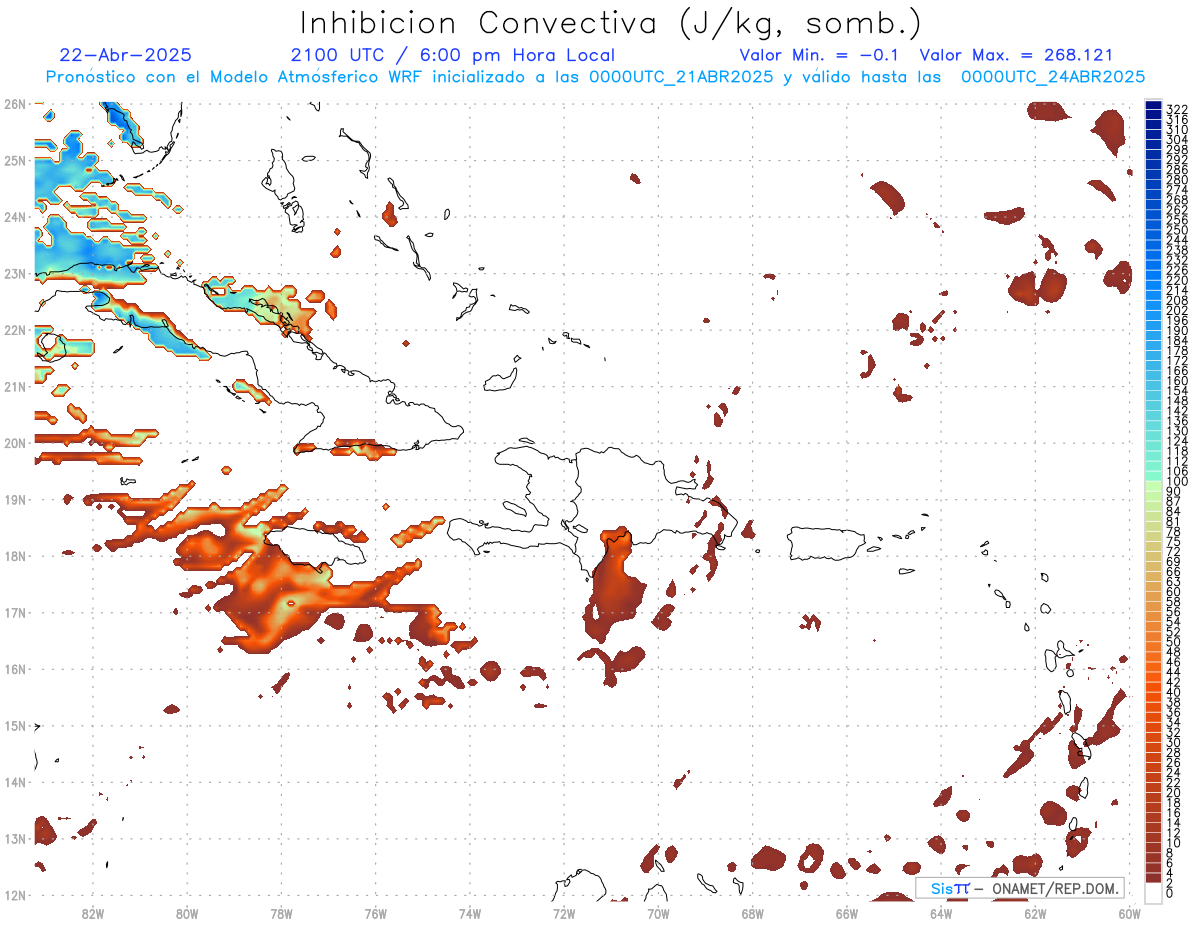1200x927 pixels.
Task: Click the '60W' longitude label
Action: click(x=1129, y=913)
